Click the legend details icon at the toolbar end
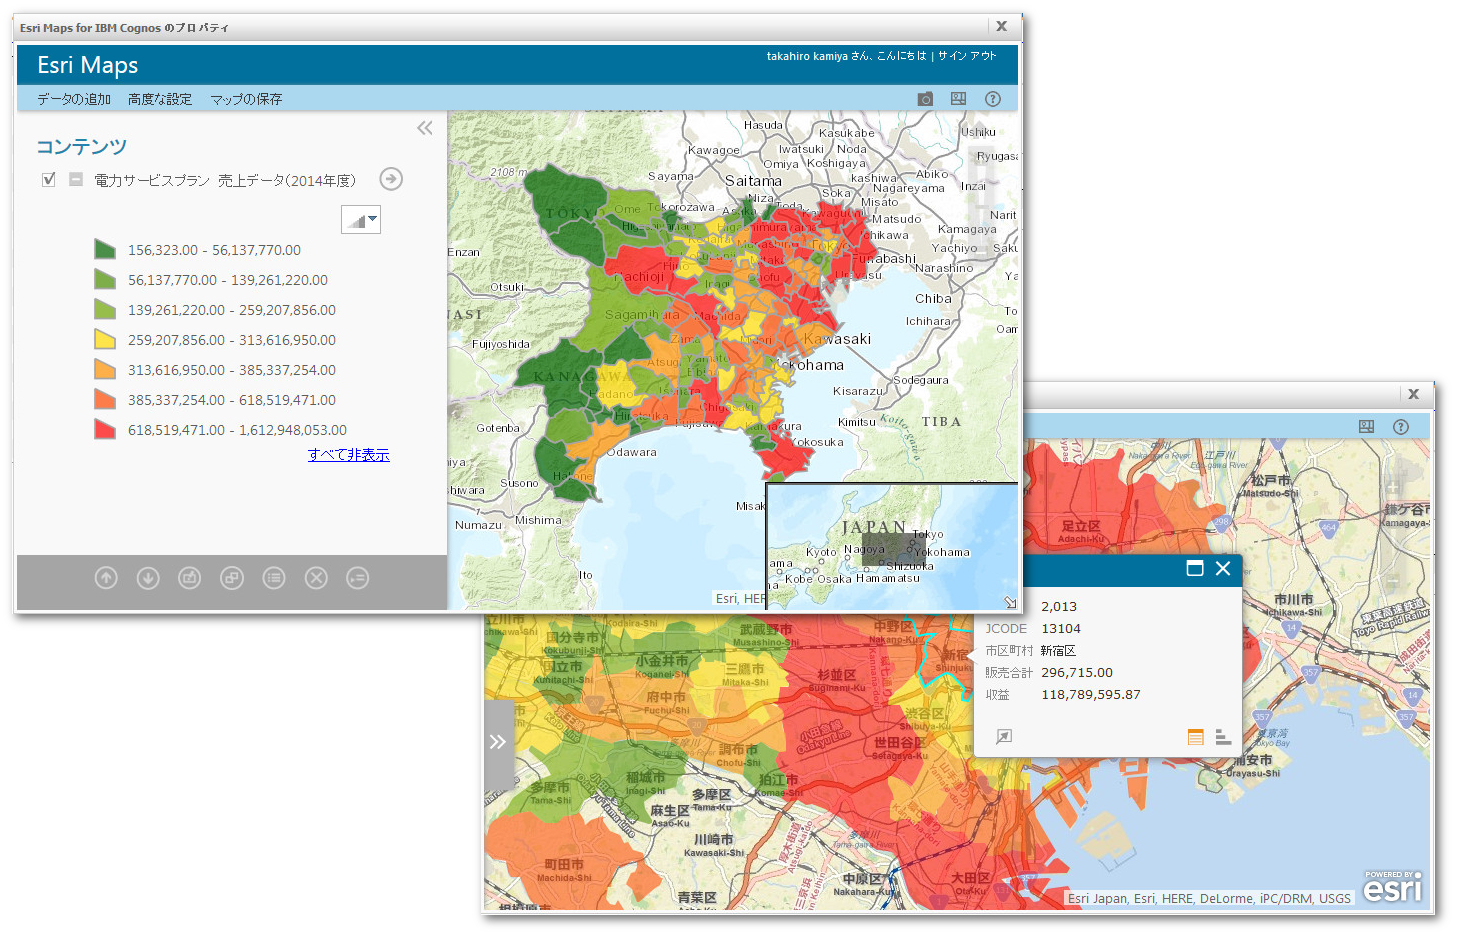1457x935 pixels. point(358,578)
